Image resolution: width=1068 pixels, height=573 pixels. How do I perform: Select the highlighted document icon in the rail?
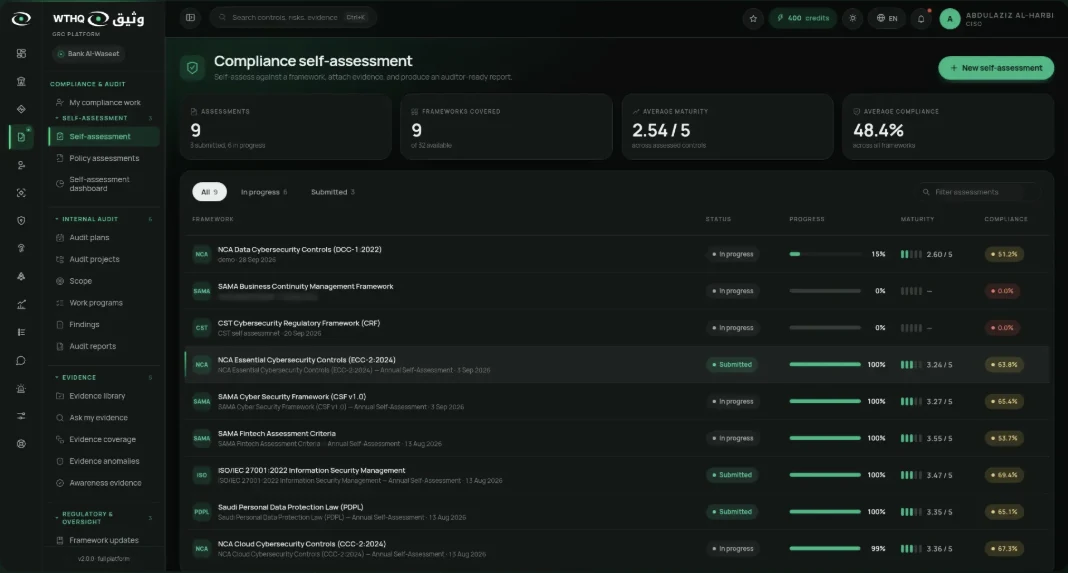[x=21, y=137]
